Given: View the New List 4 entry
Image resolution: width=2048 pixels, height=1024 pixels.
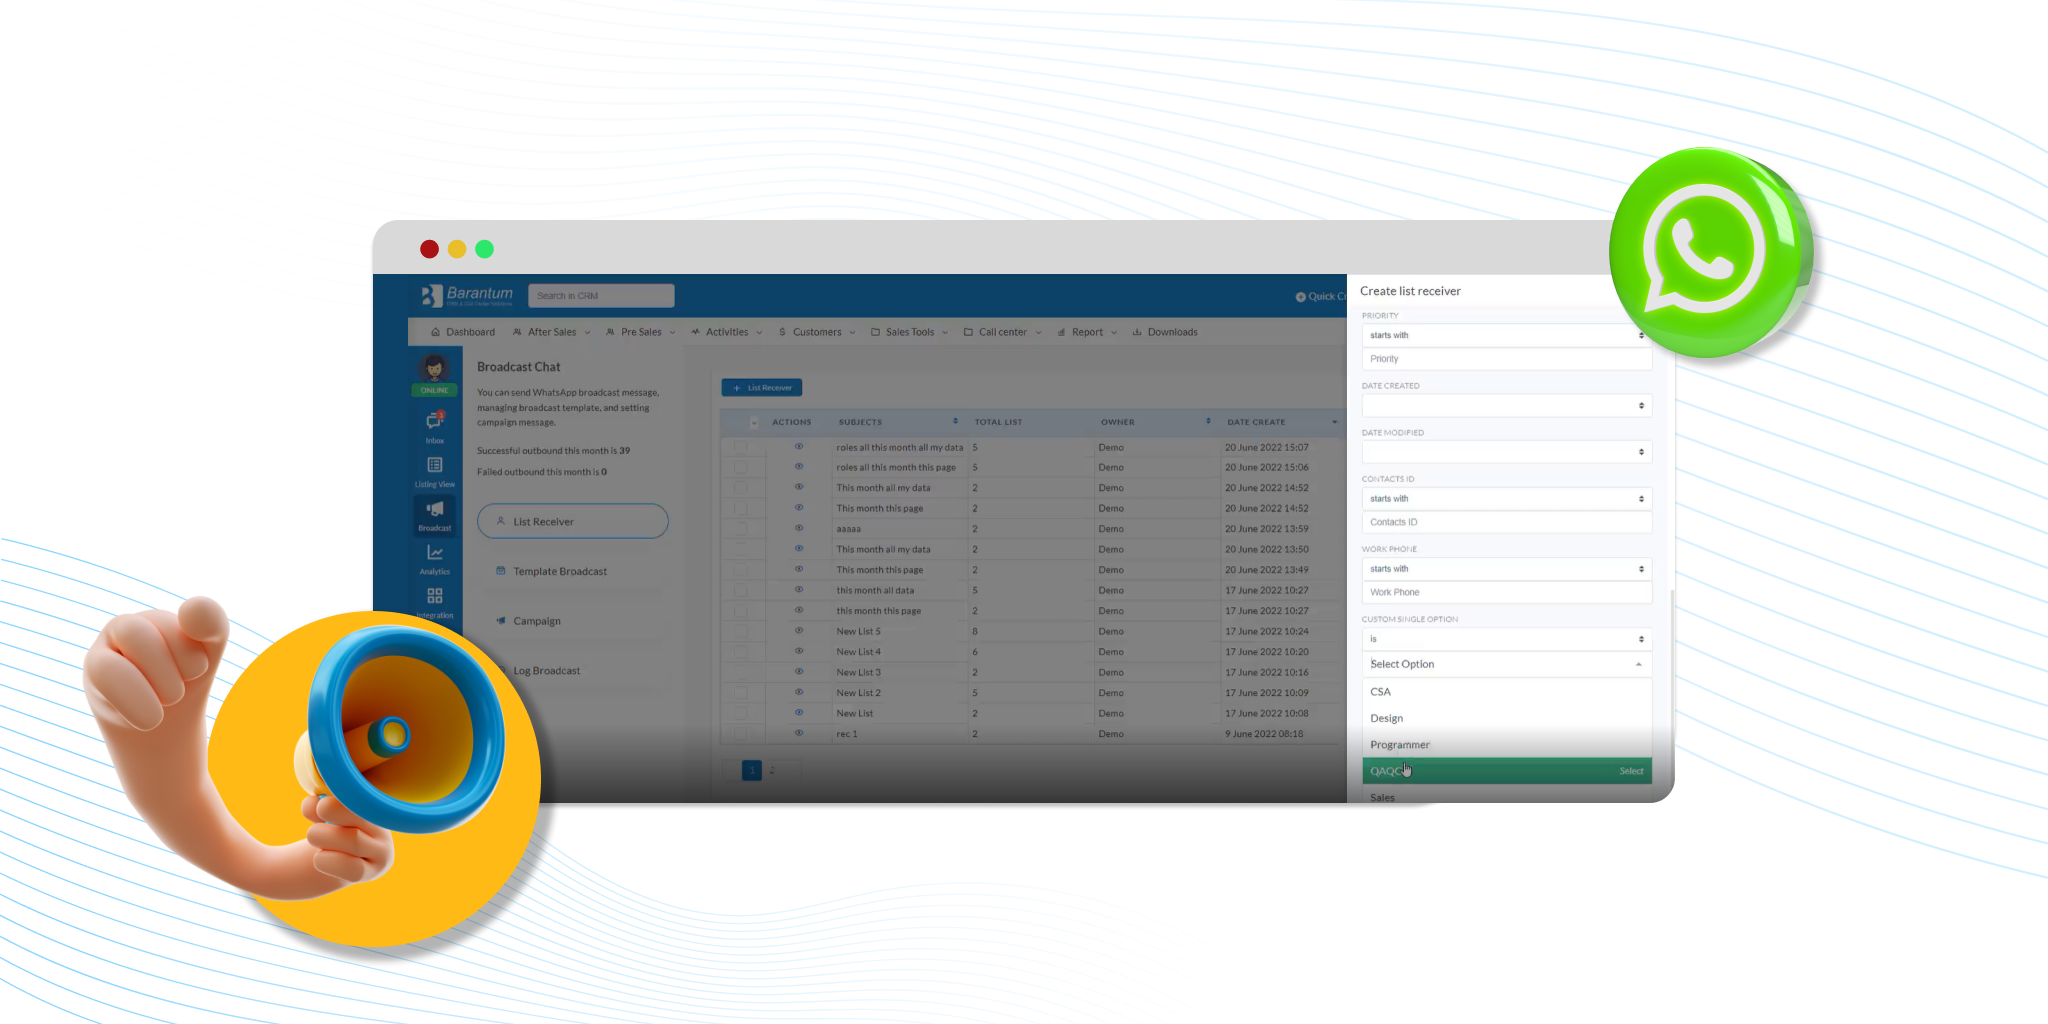Looking at the screenshot, I should point(799,651).
